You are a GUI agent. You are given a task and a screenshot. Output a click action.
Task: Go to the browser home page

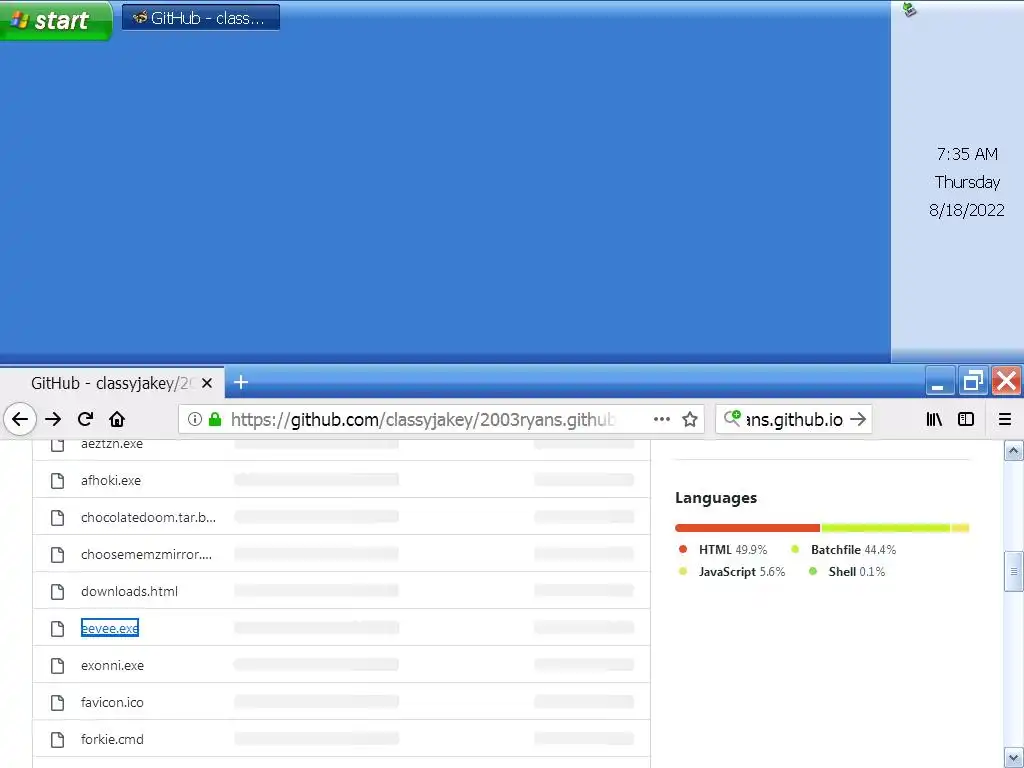pos(117,419)
